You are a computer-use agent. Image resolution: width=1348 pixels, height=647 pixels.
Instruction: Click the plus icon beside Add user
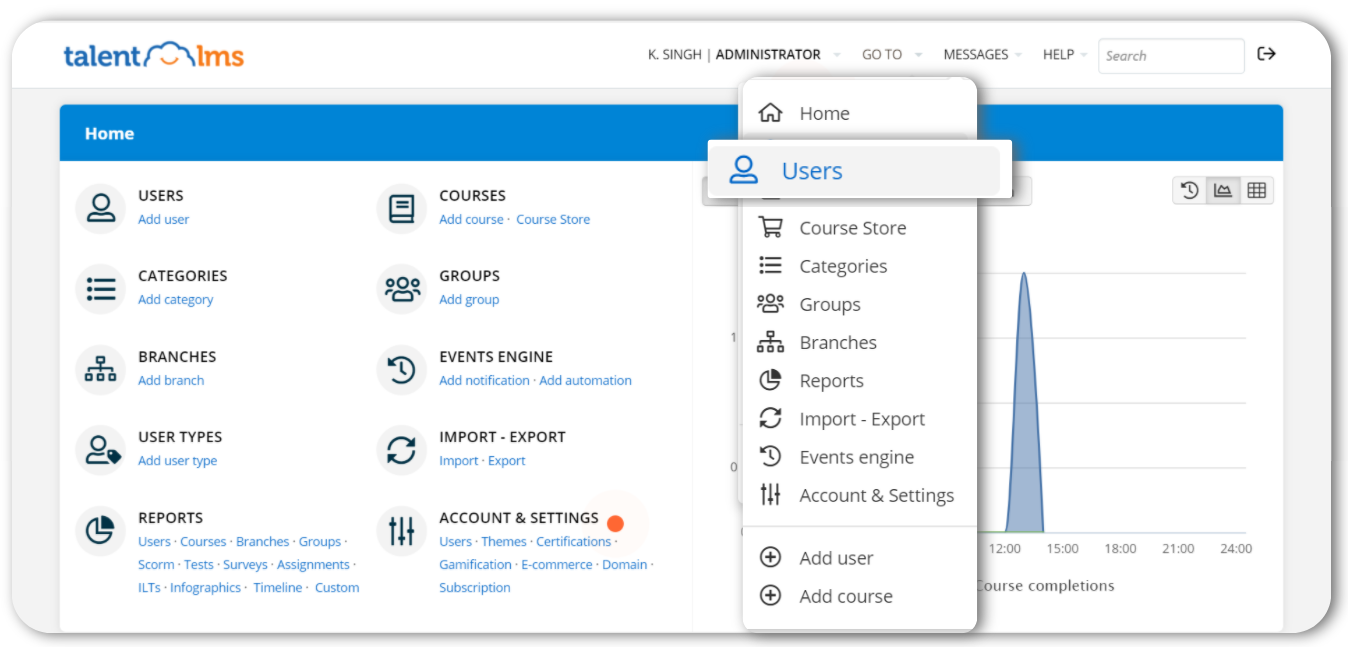770,558
